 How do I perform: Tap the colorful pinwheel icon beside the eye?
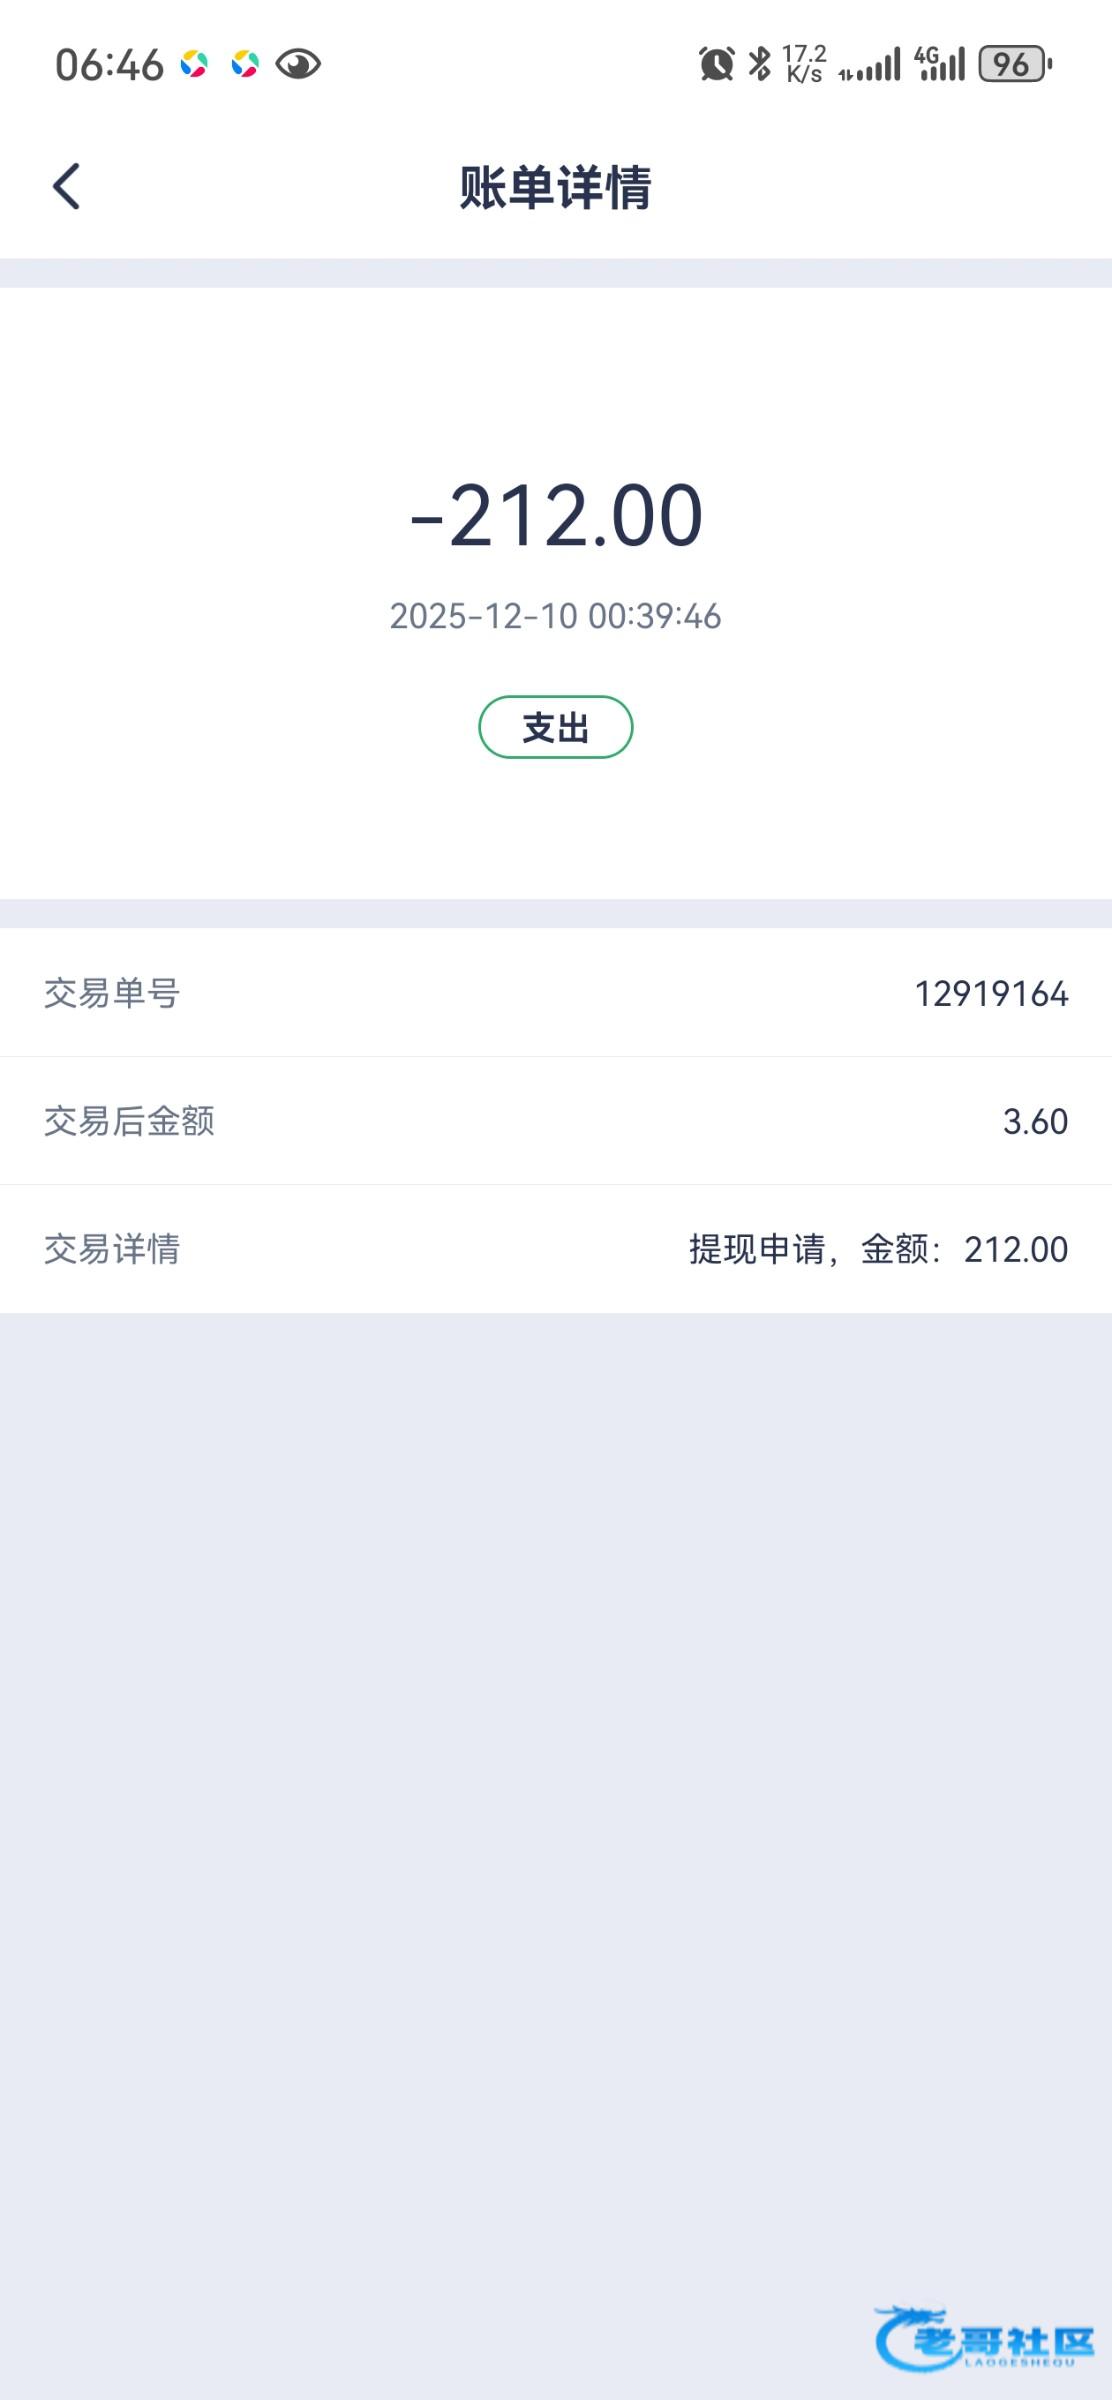pos(245,65)
